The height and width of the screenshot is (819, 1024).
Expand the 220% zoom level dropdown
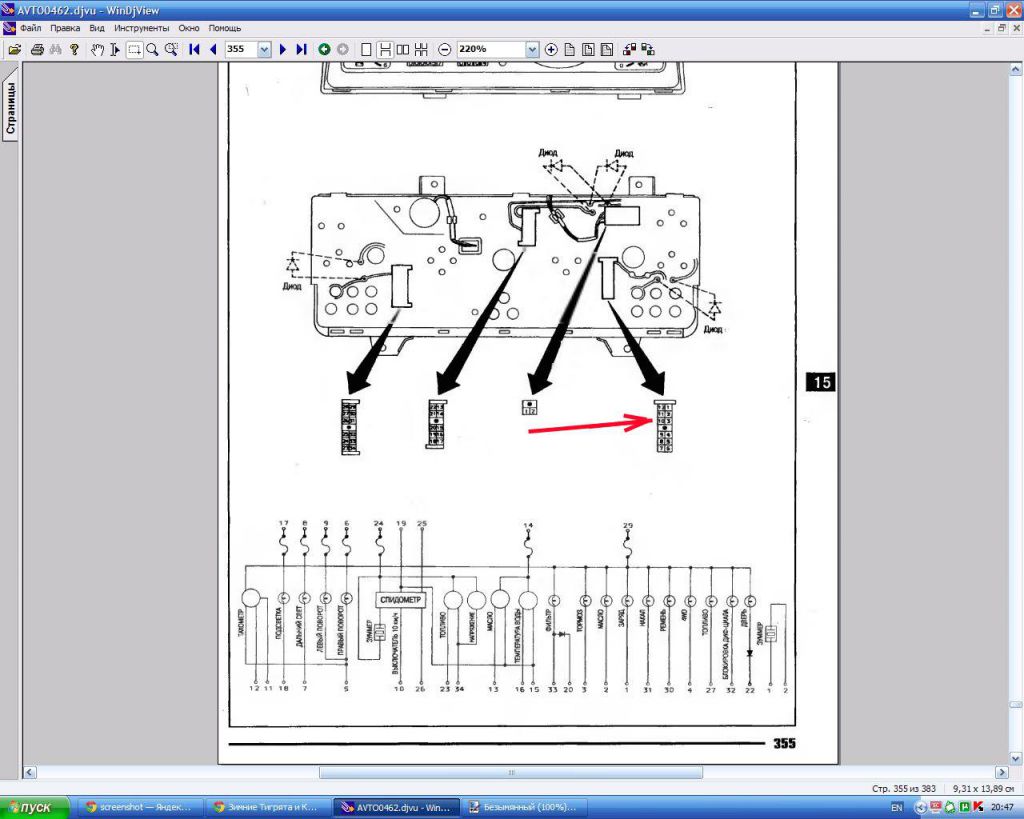[531, 49]
